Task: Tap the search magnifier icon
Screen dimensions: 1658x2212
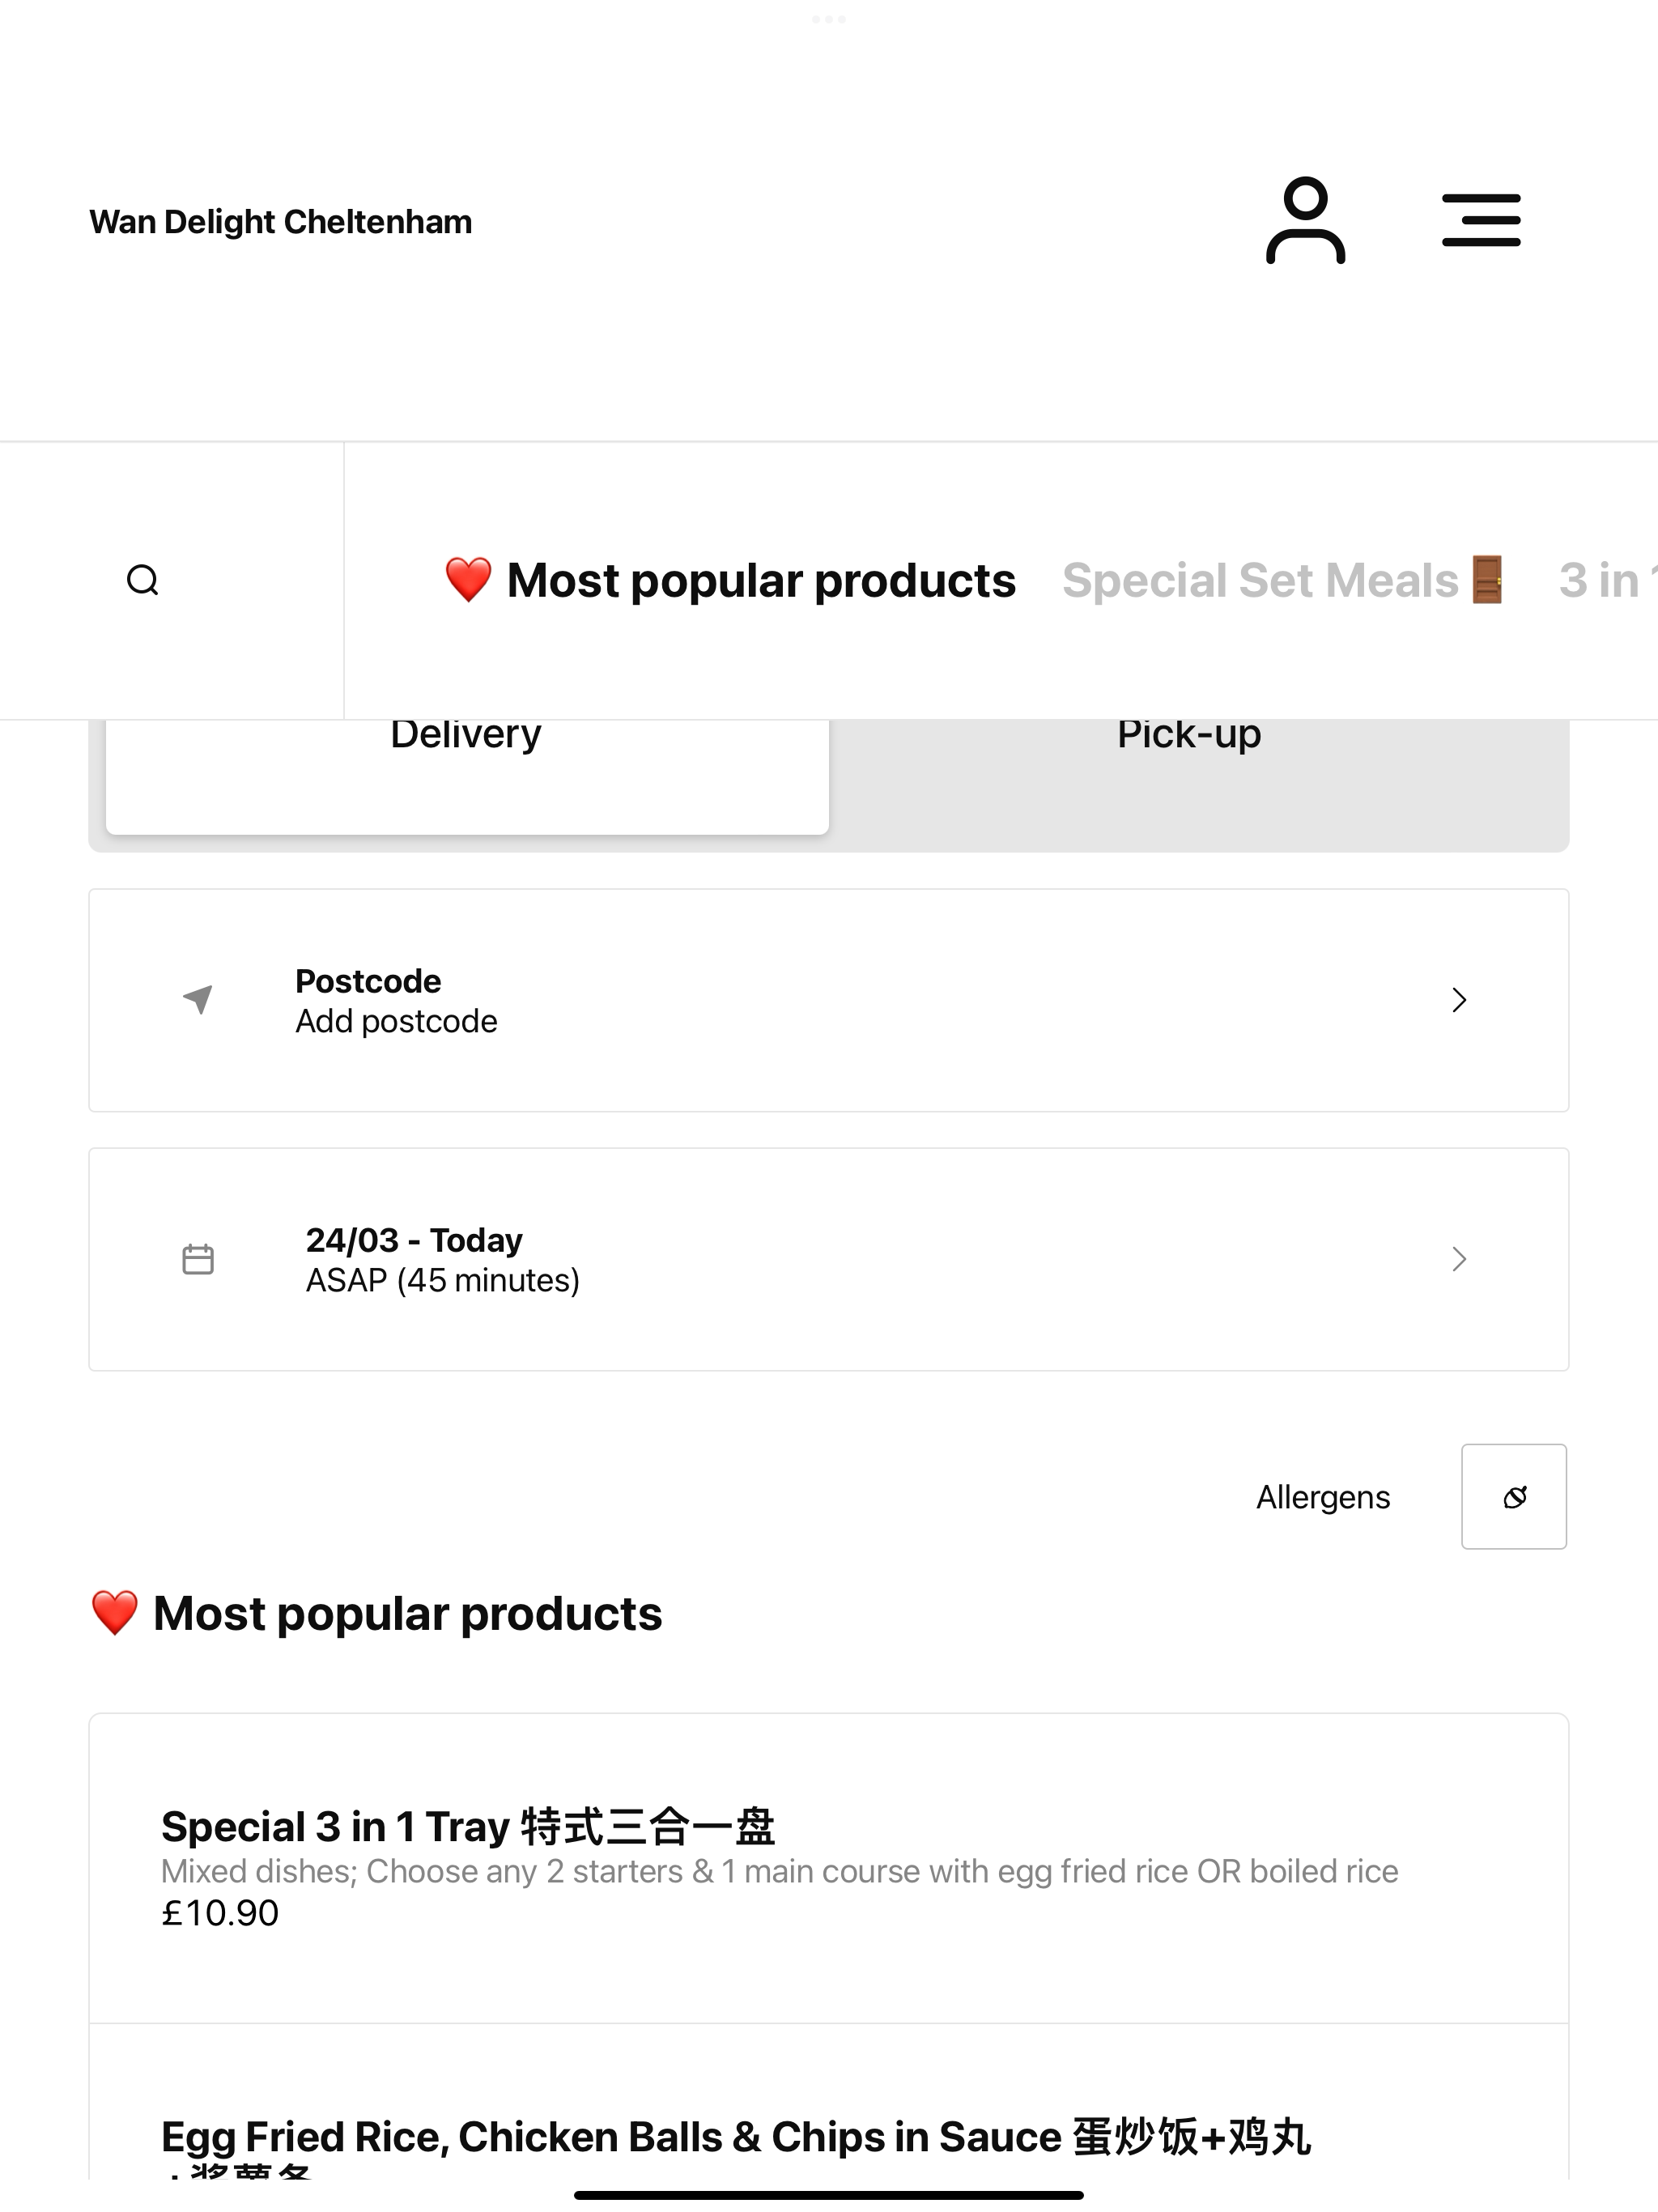Action: (143, 580)
